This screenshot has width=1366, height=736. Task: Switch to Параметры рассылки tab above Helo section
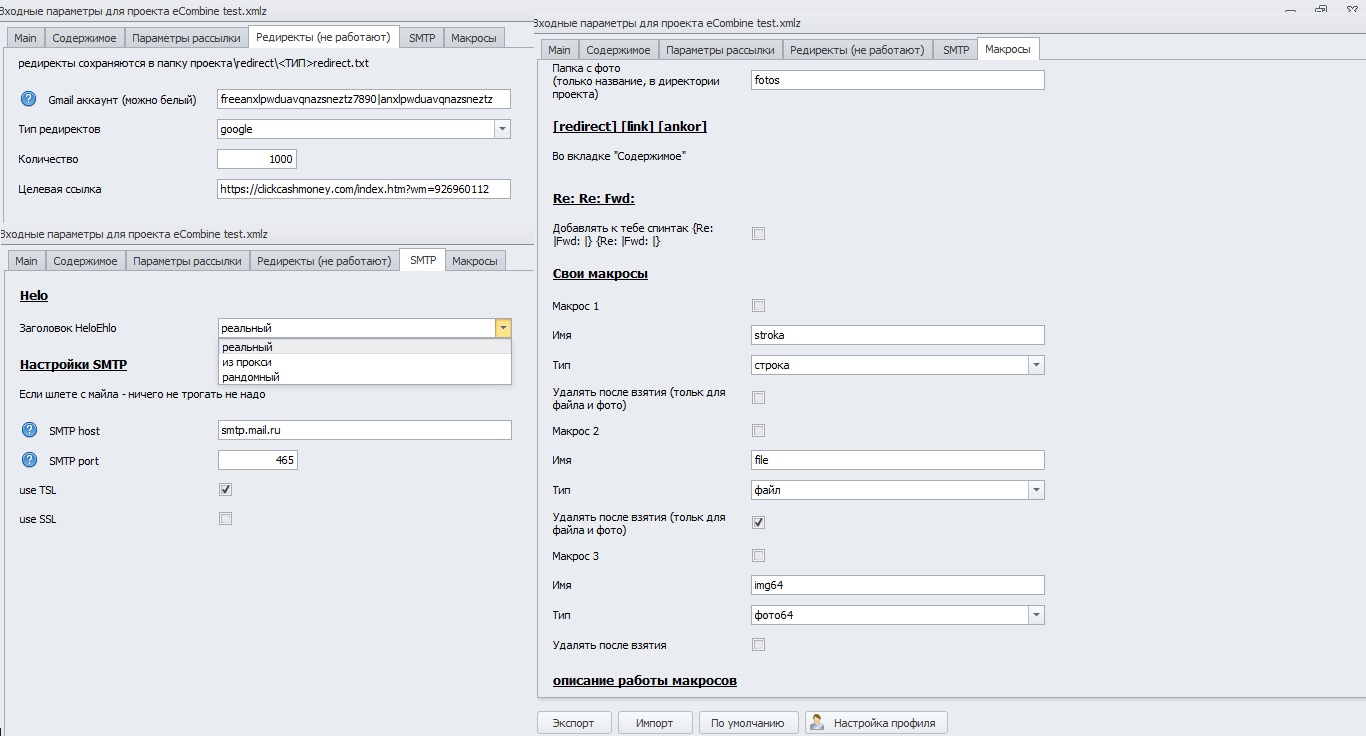(187, 261)
